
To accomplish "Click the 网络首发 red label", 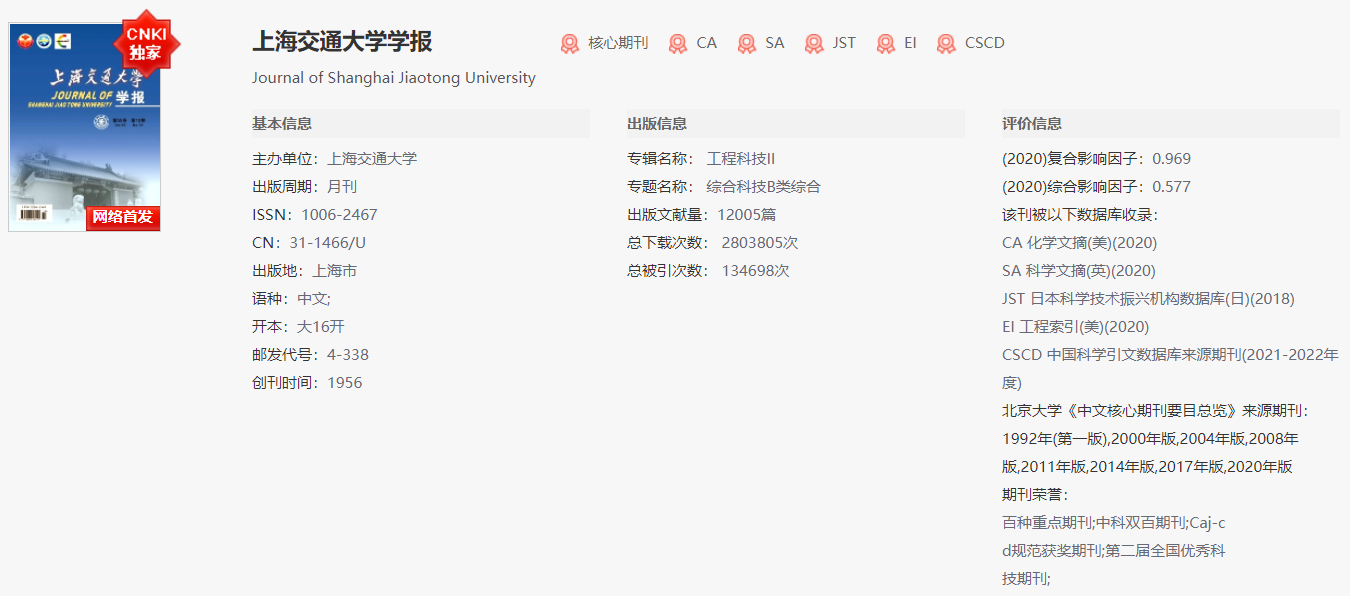I will (x=123, y=217).
